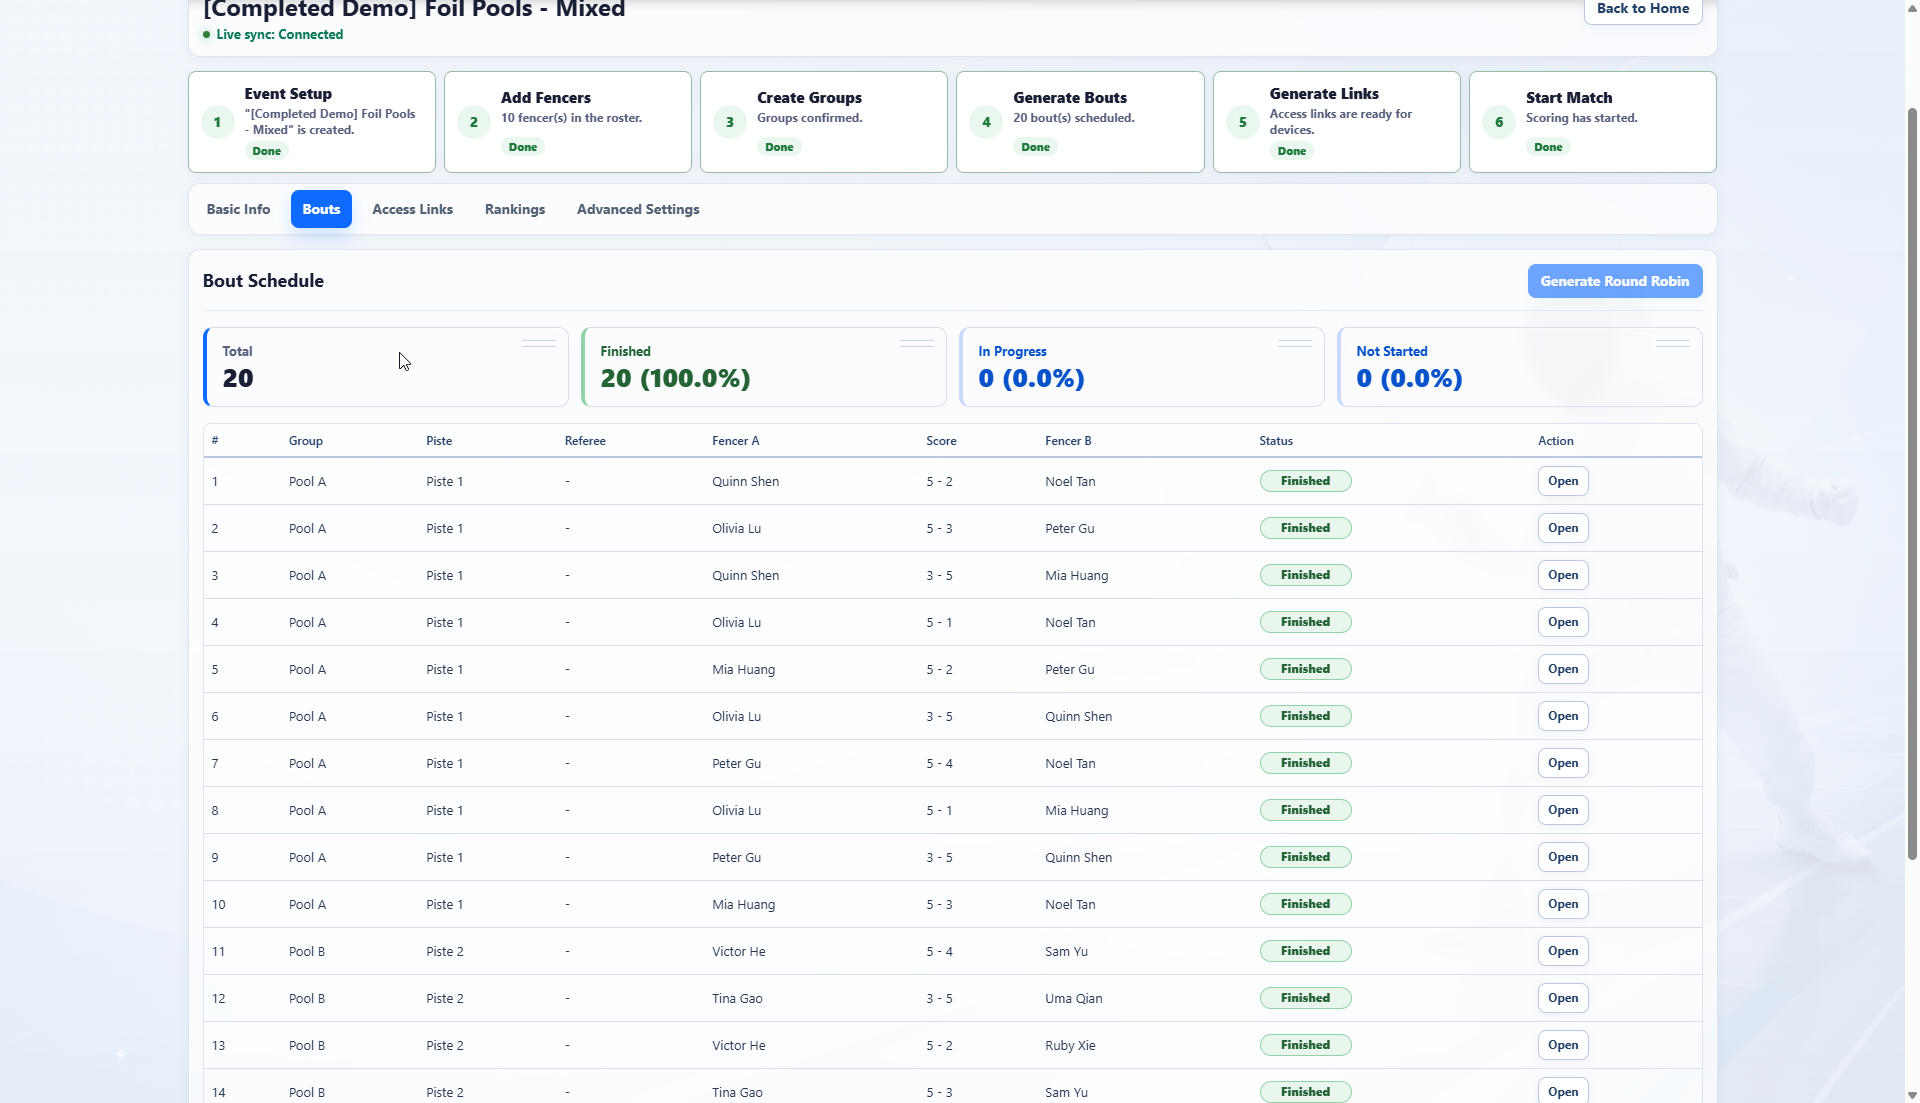The height and width of the screenshot is (1103, 1920).
Task: Open the Advanced Settings tab
Action: pyautogui.click(x=638, y=209)
